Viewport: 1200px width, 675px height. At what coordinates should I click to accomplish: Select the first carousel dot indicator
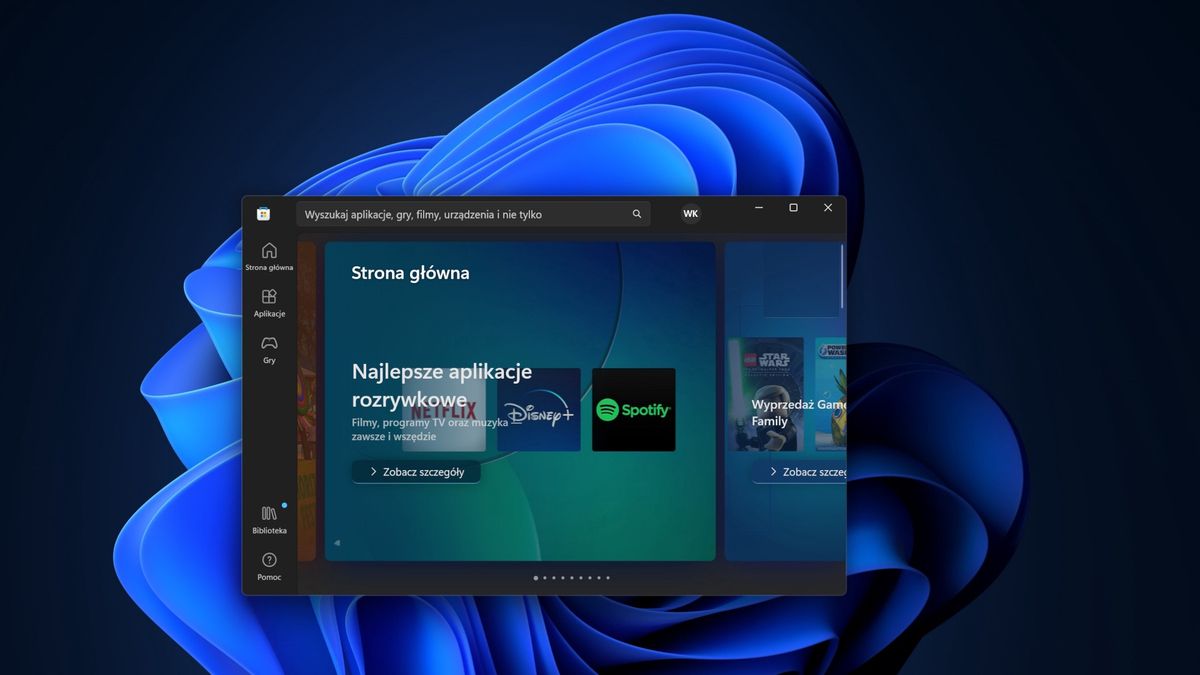tap(535, 577)
